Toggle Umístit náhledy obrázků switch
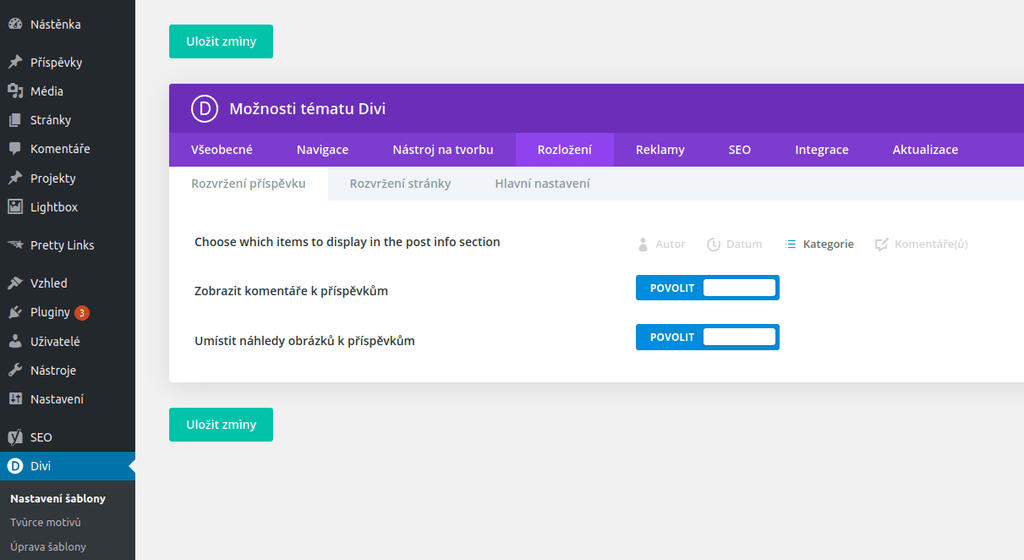This screenshot has height=560, width=1024. (707, 337)
